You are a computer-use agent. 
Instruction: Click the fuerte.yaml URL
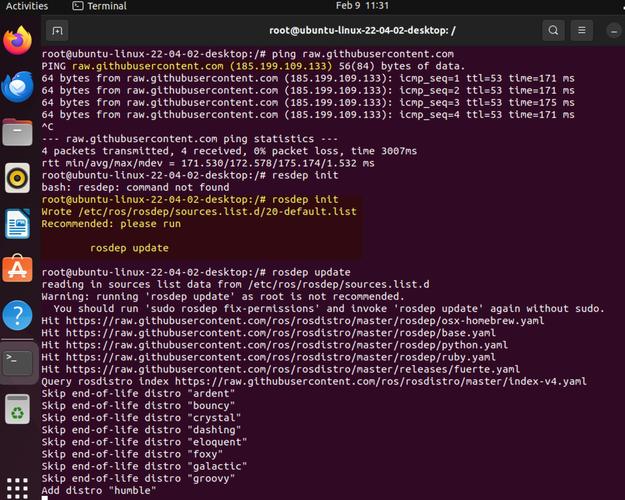coord(293,369)
